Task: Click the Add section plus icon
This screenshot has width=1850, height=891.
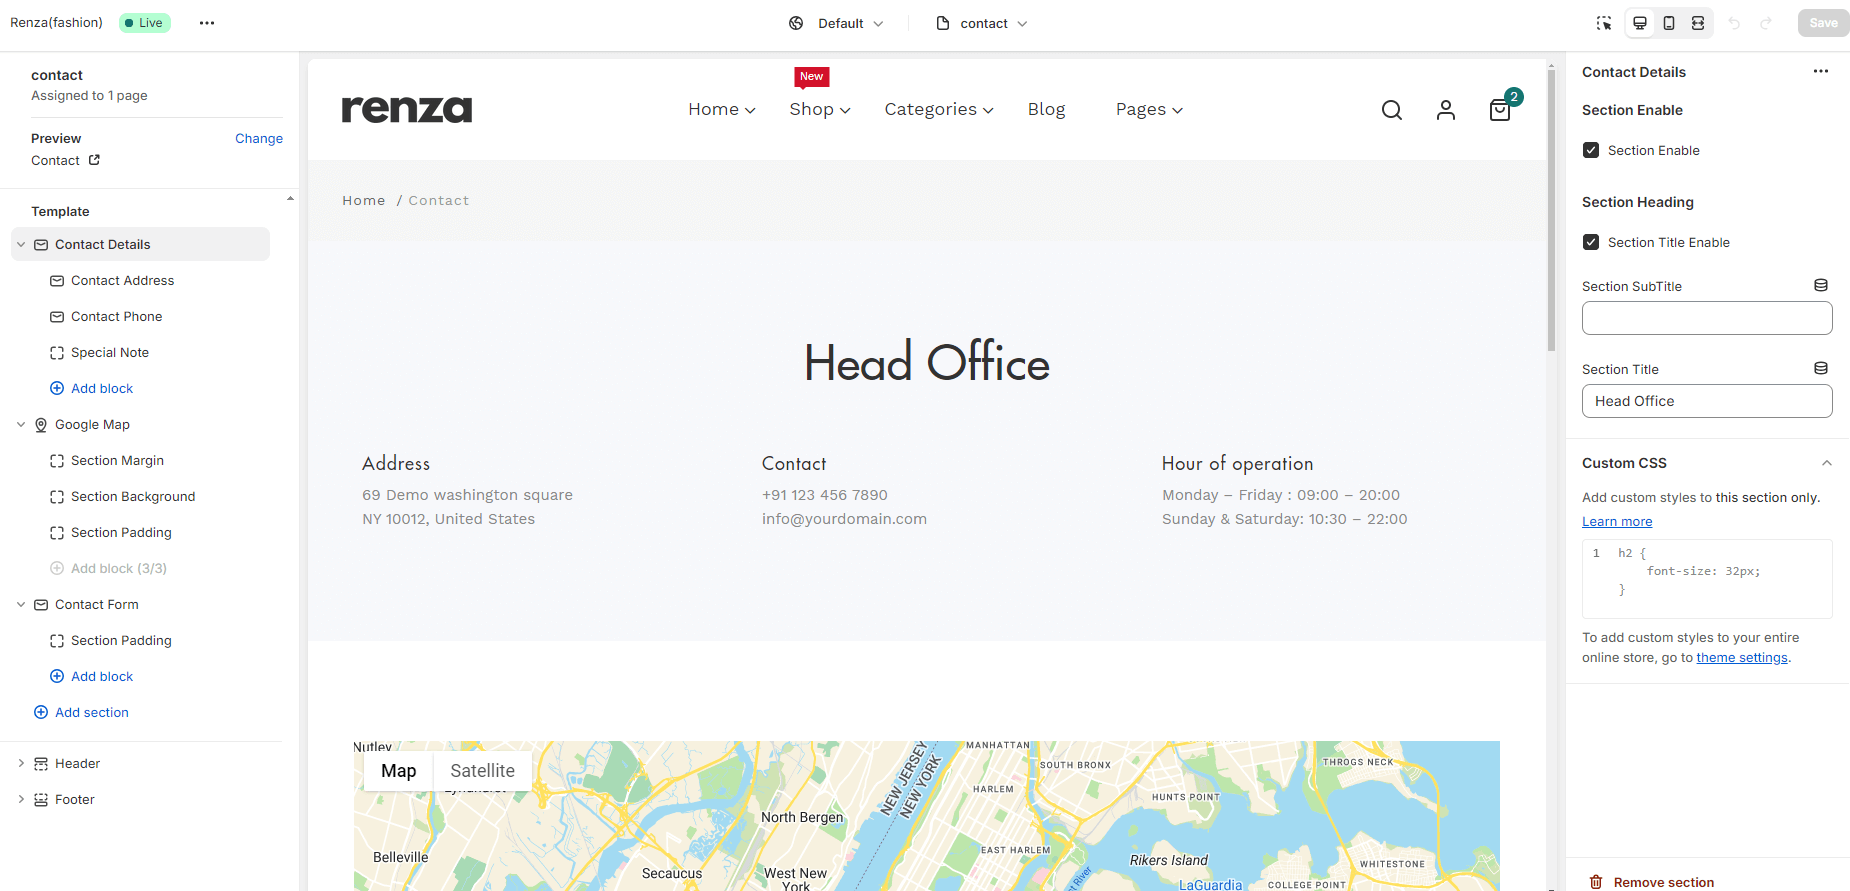Action: coord(41,712)
